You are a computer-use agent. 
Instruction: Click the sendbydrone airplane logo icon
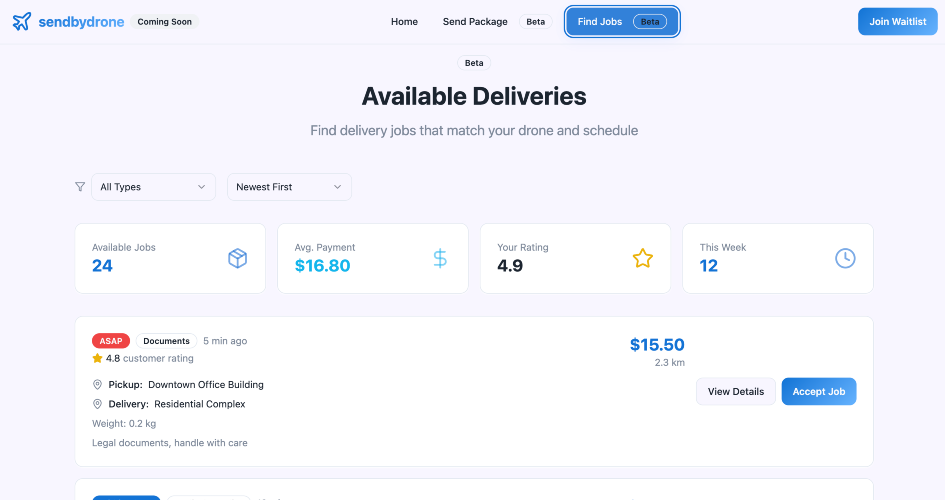click(22, 21)
